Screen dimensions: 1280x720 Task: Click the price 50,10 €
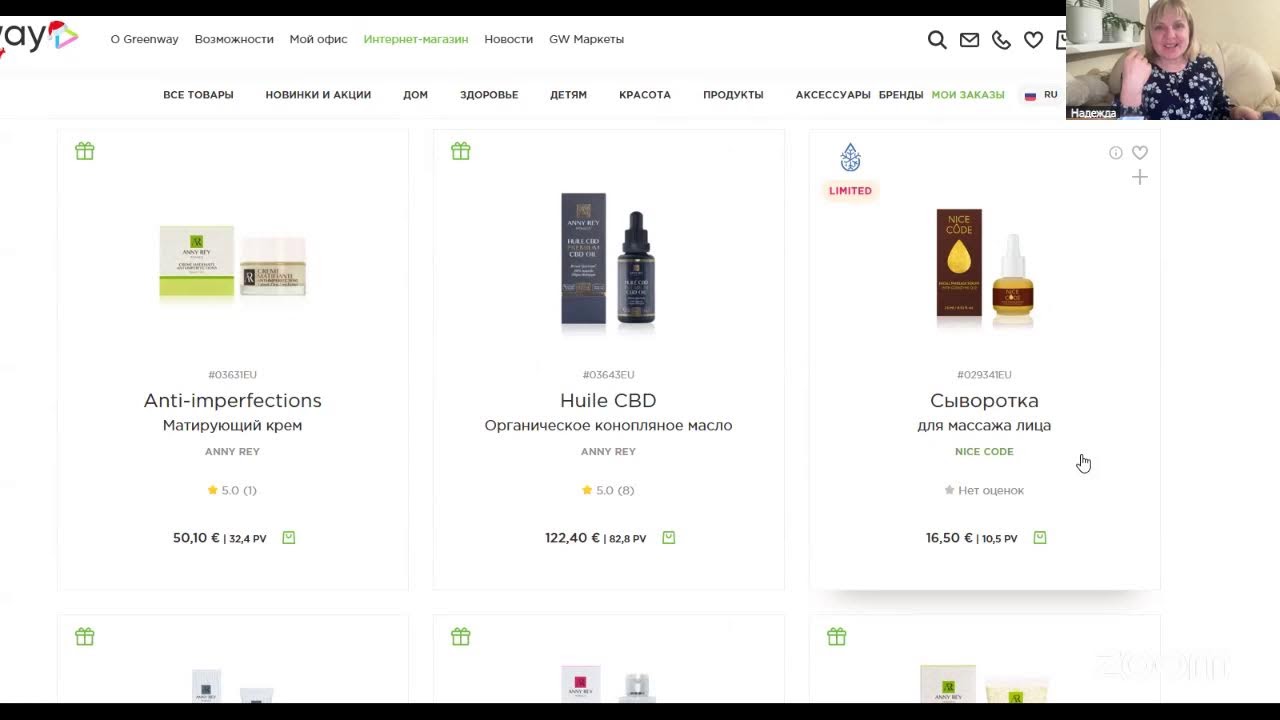click(x=196, y=538)
